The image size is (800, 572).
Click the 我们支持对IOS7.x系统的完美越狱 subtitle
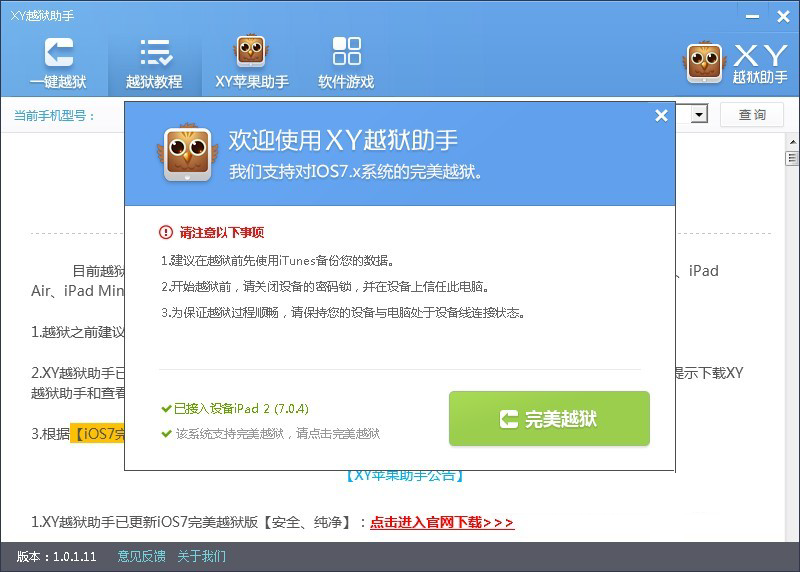(355, 172)
